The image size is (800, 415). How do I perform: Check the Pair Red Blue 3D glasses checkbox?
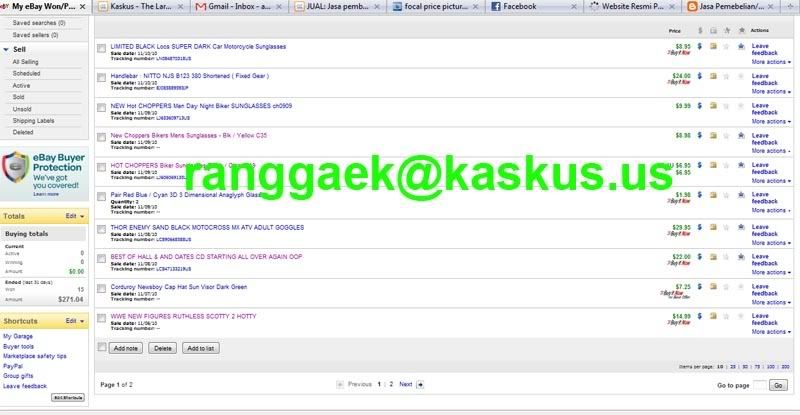coord(102,197)
